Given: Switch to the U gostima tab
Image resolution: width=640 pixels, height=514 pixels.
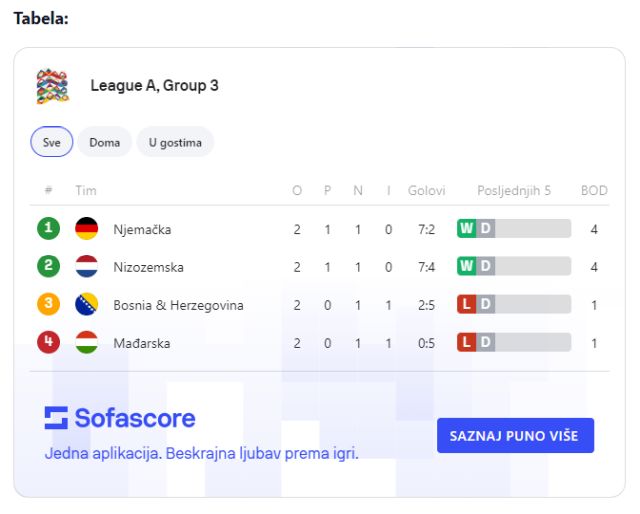Looking at the screenshot, I should tap(175, 142).
